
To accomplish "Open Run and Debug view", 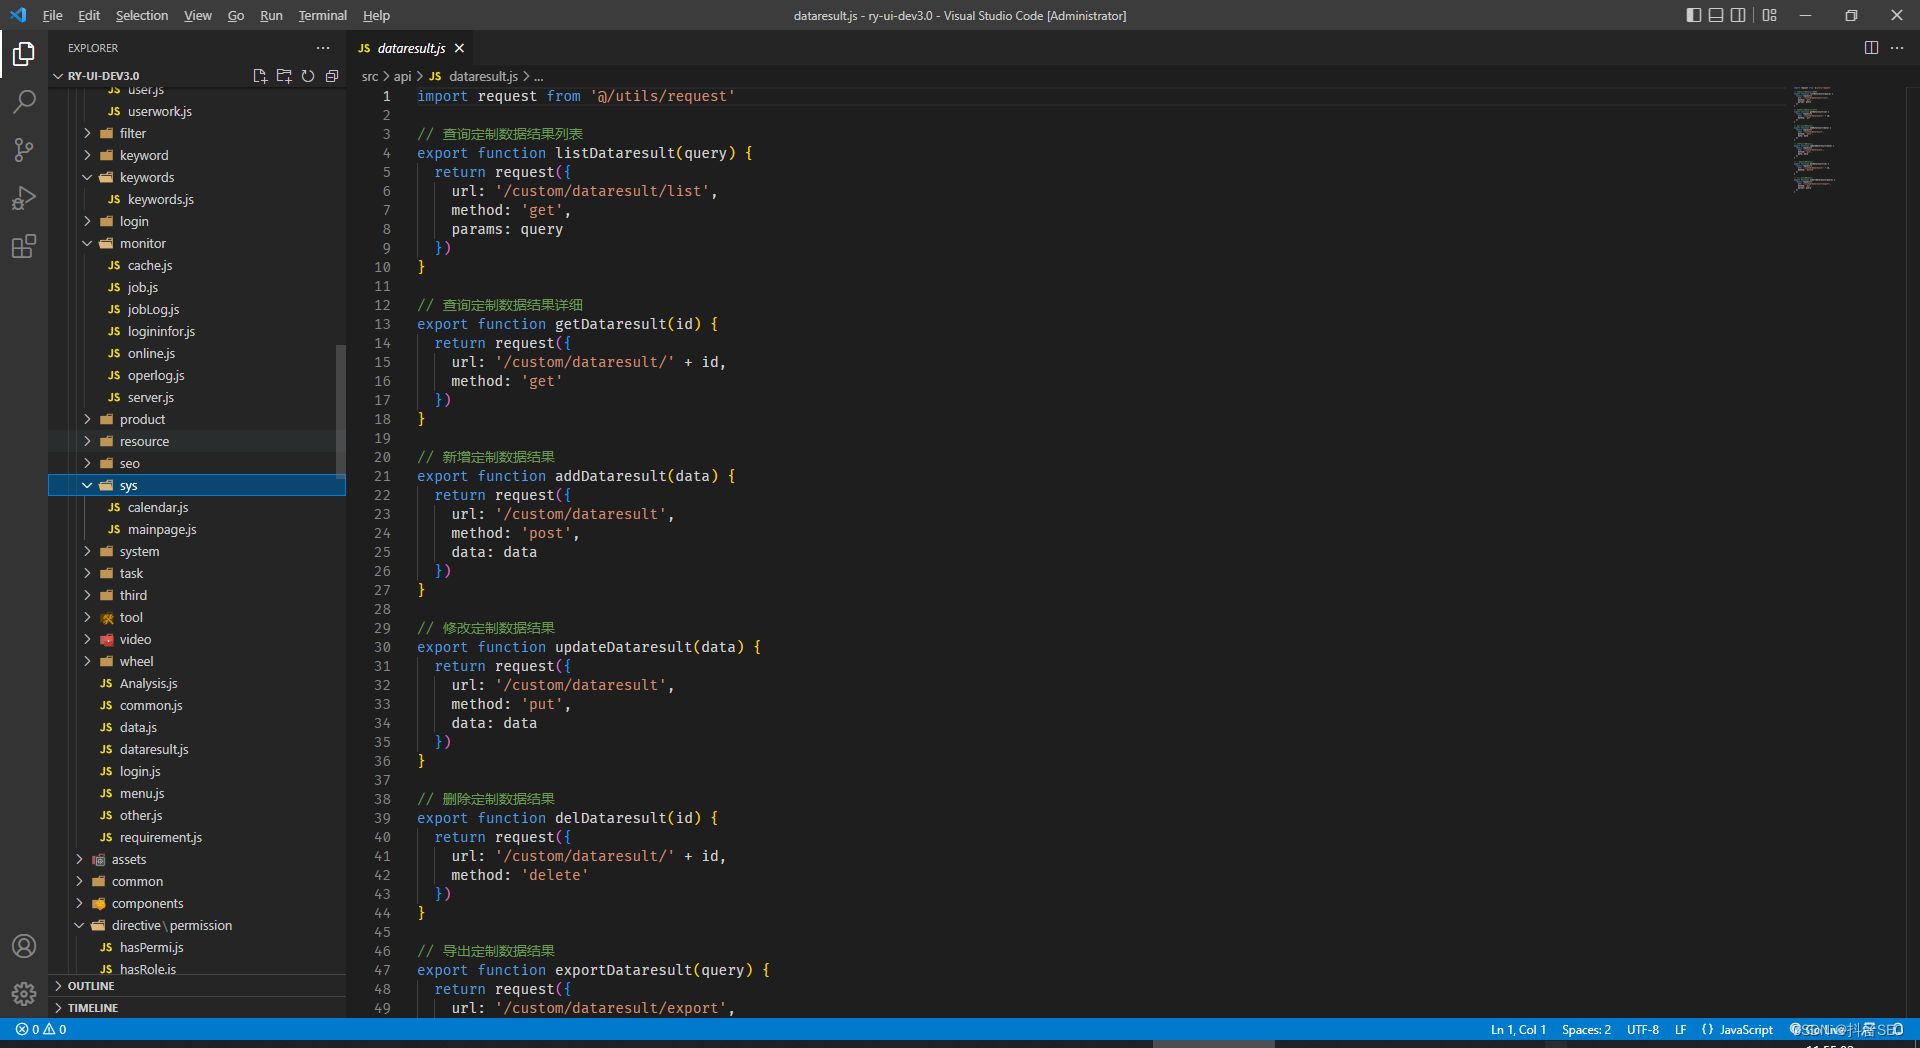I will tap(24, 198).
